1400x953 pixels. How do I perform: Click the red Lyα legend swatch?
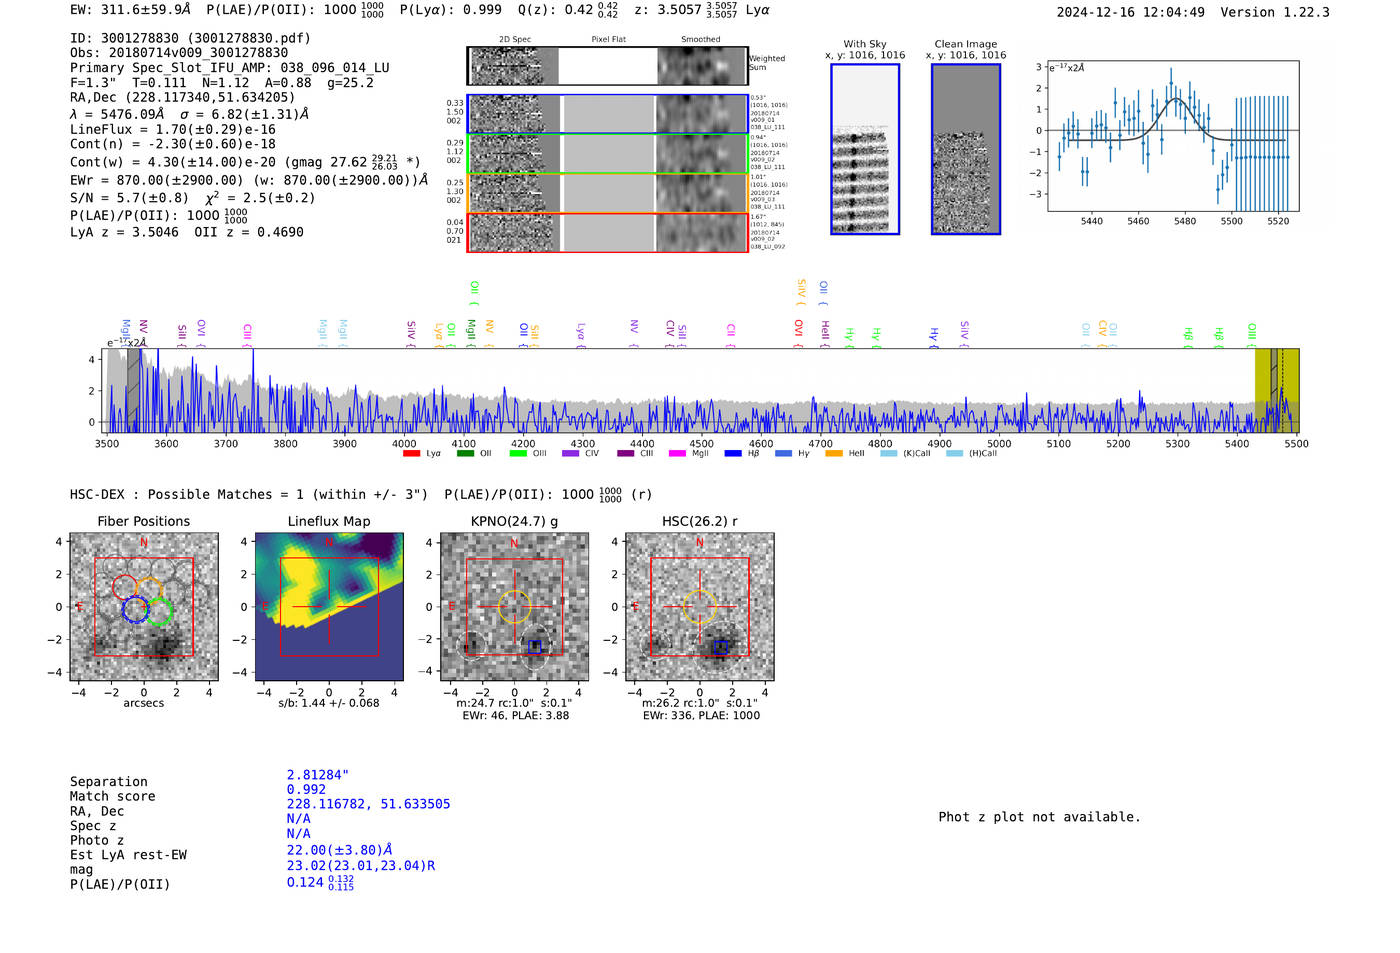click(411, 454)
